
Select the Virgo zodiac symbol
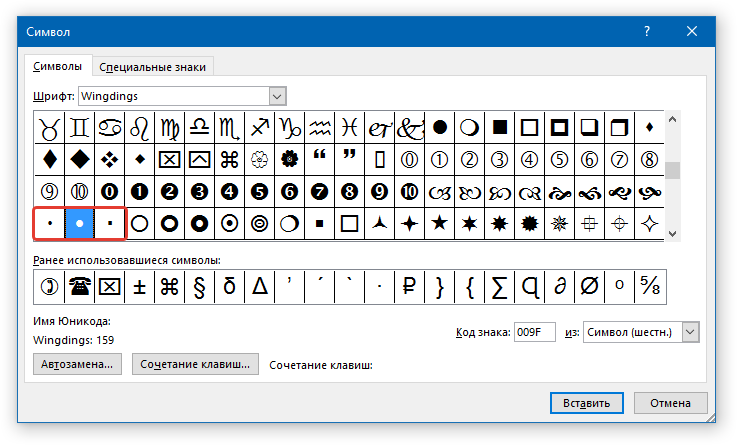pos(170,128)
